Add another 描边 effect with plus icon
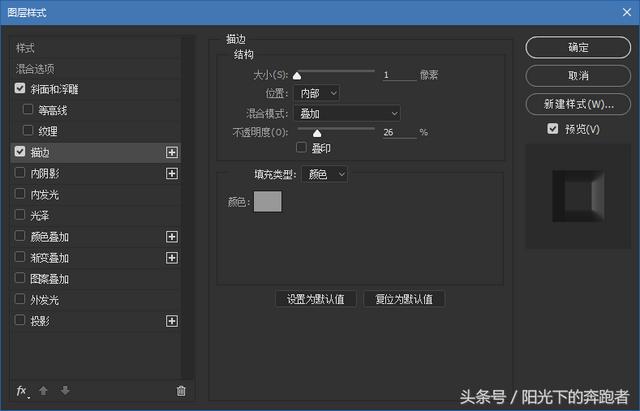The image size is (640, 411). tap(172, 152)
